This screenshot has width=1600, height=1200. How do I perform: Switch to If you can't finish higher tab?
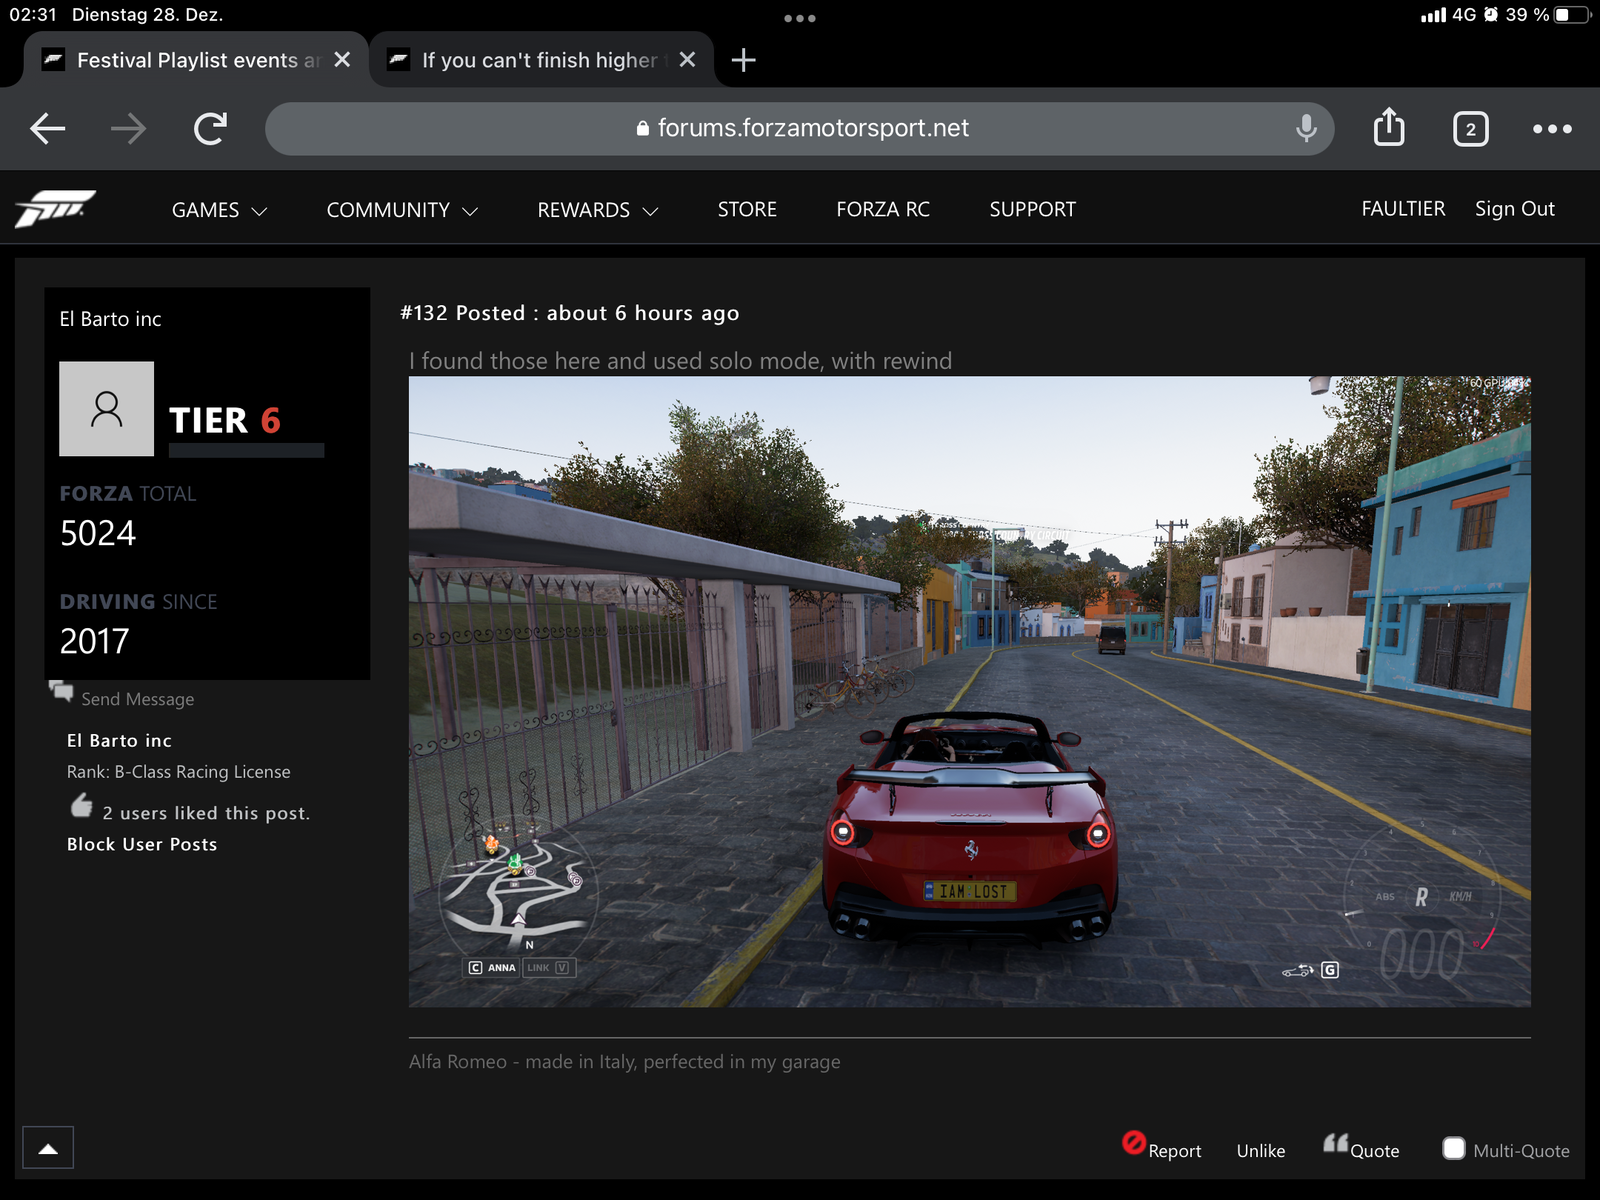click(541, 60)
